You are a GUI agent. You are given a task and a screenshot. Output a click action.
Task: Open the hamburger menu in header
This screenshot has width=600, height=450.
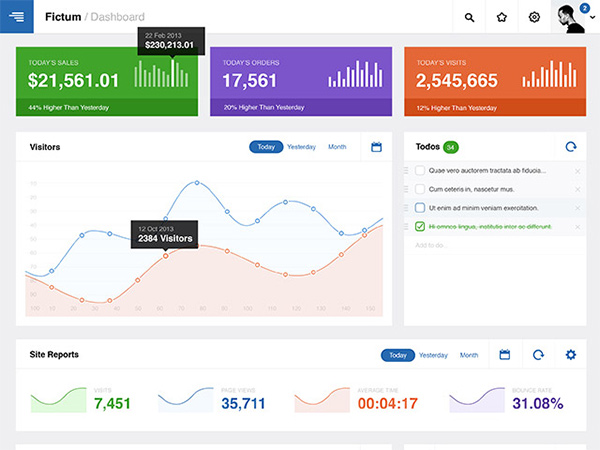pos(17,16)
